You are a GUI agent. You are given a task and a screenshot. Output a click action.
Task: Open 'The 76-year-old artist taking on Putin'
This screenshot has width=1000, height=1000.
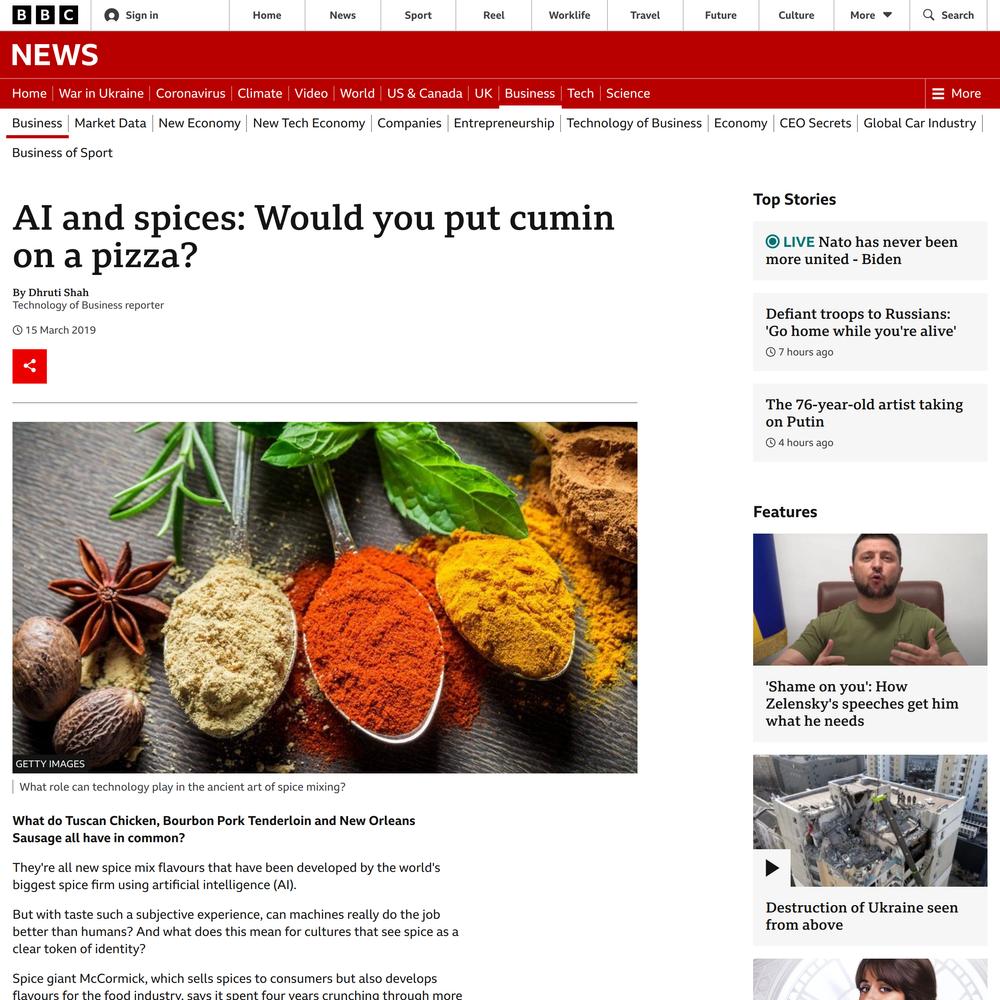[x=864, y=413]
